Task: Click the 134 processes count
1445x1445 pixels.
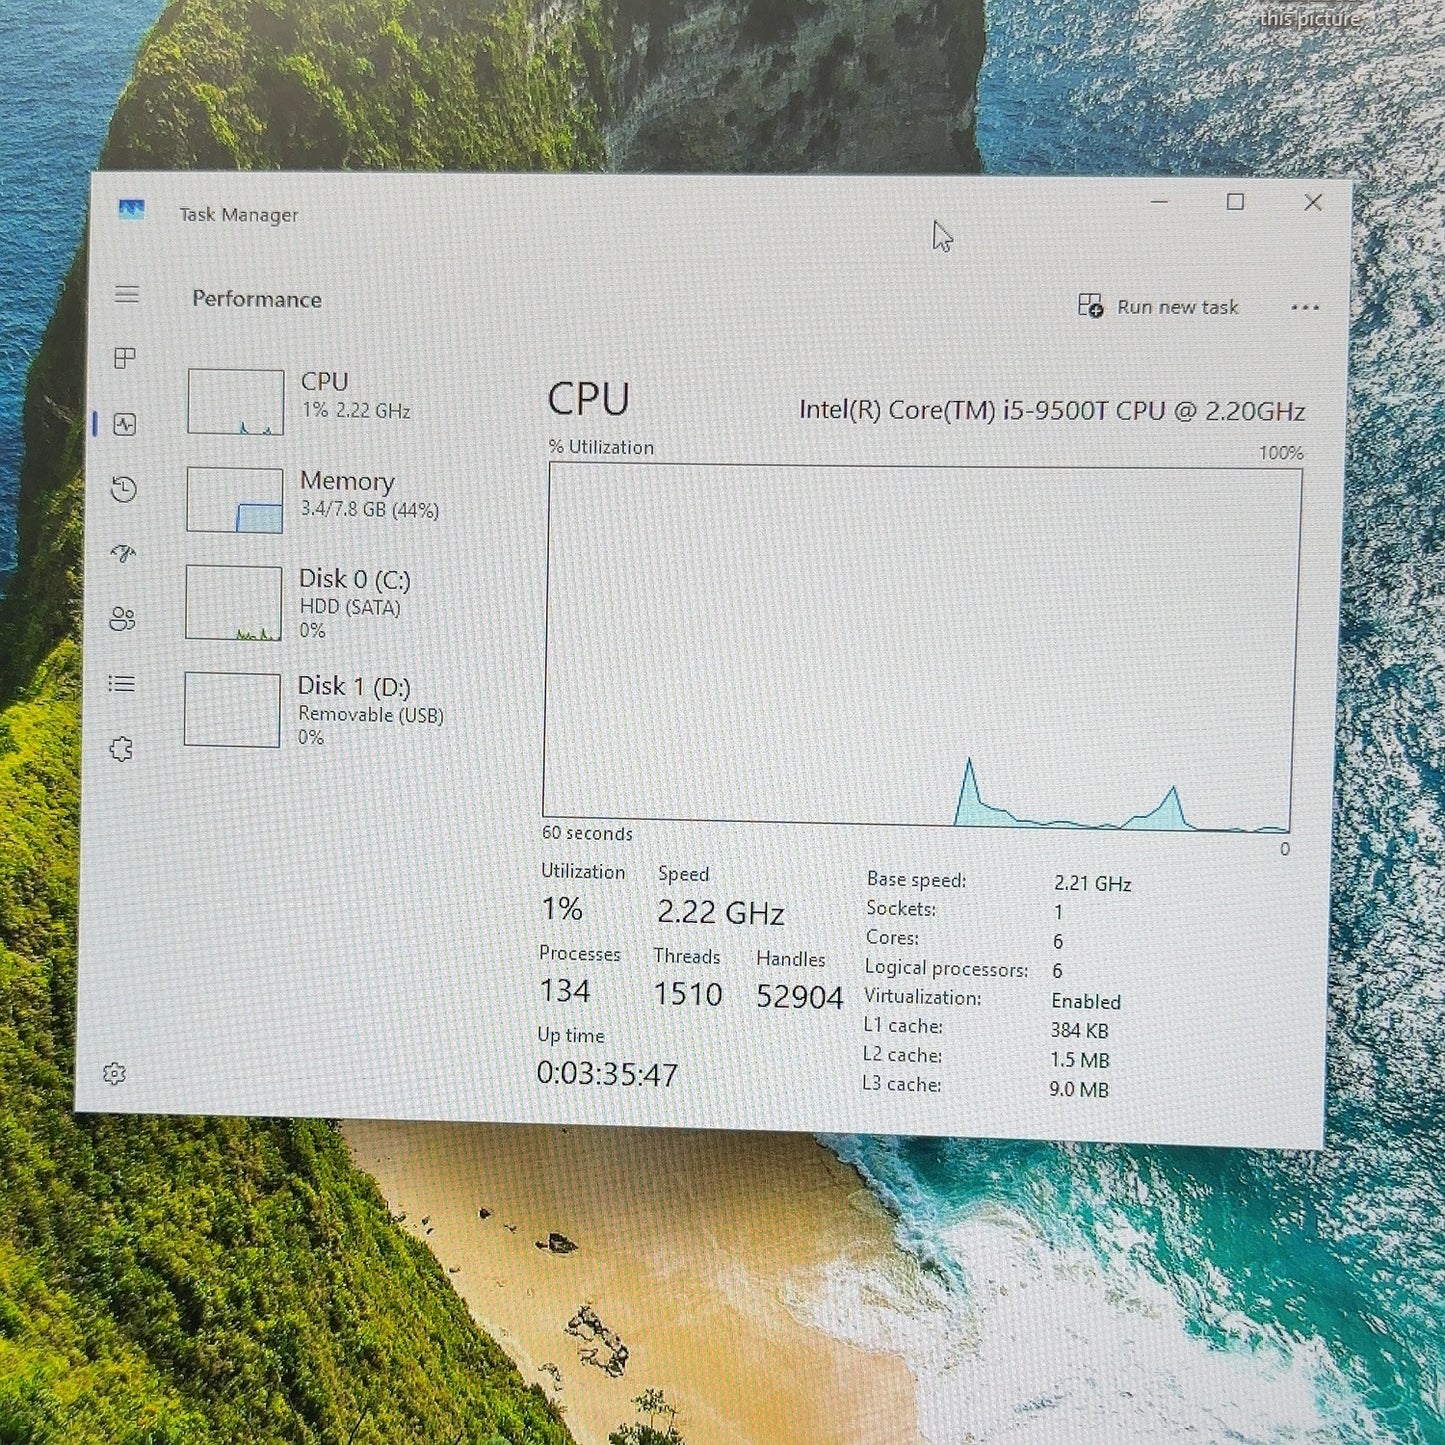Action: click(565, 990)
